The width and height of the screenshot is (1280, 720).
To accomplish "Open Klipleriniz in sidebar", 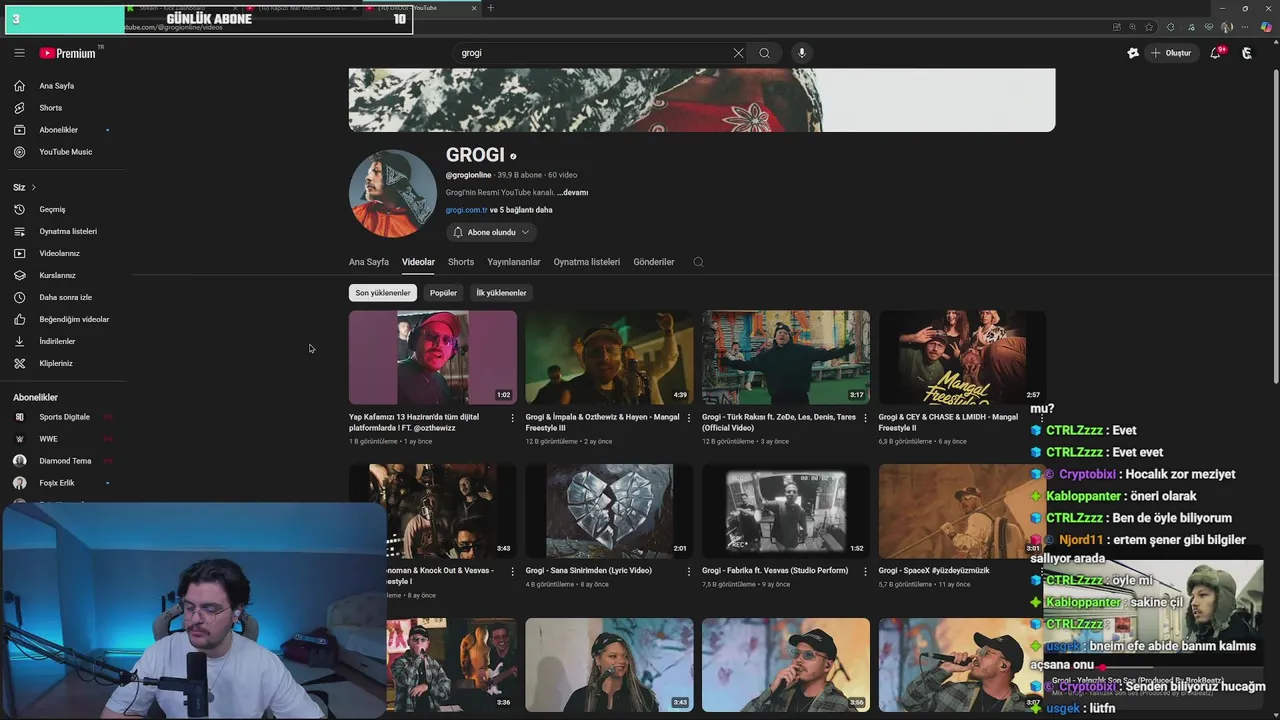I will (56, 364).
